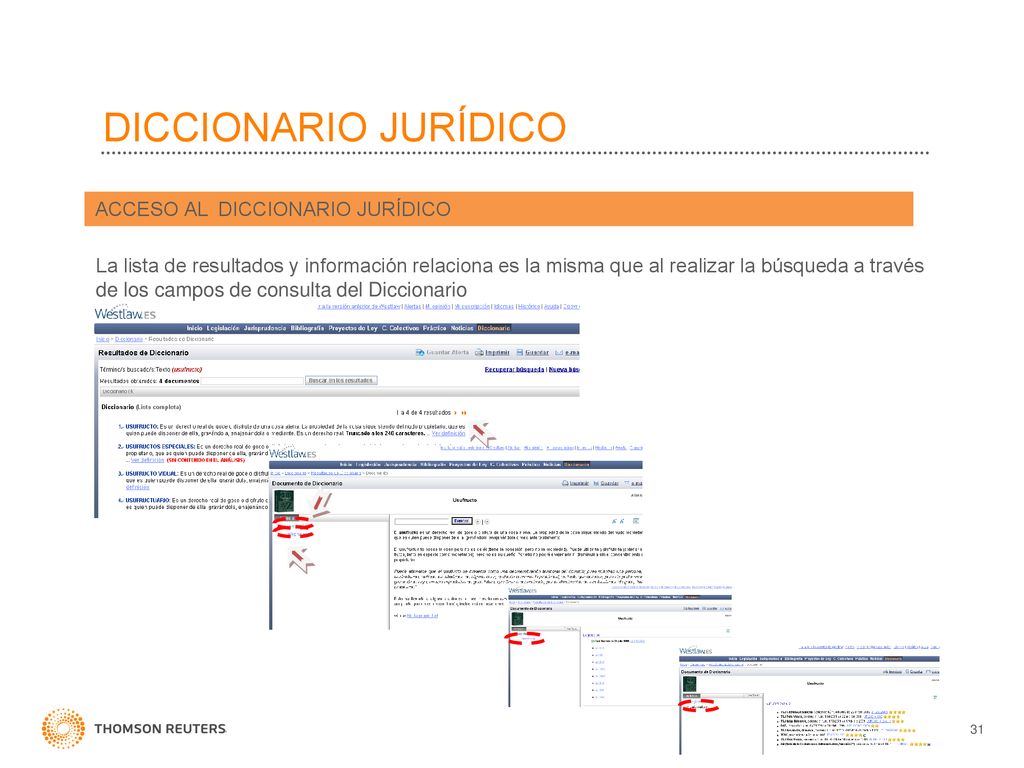Open Jurisprudencia tab in results window
The width and height of the screenshot is (1024, 768).
264,328
